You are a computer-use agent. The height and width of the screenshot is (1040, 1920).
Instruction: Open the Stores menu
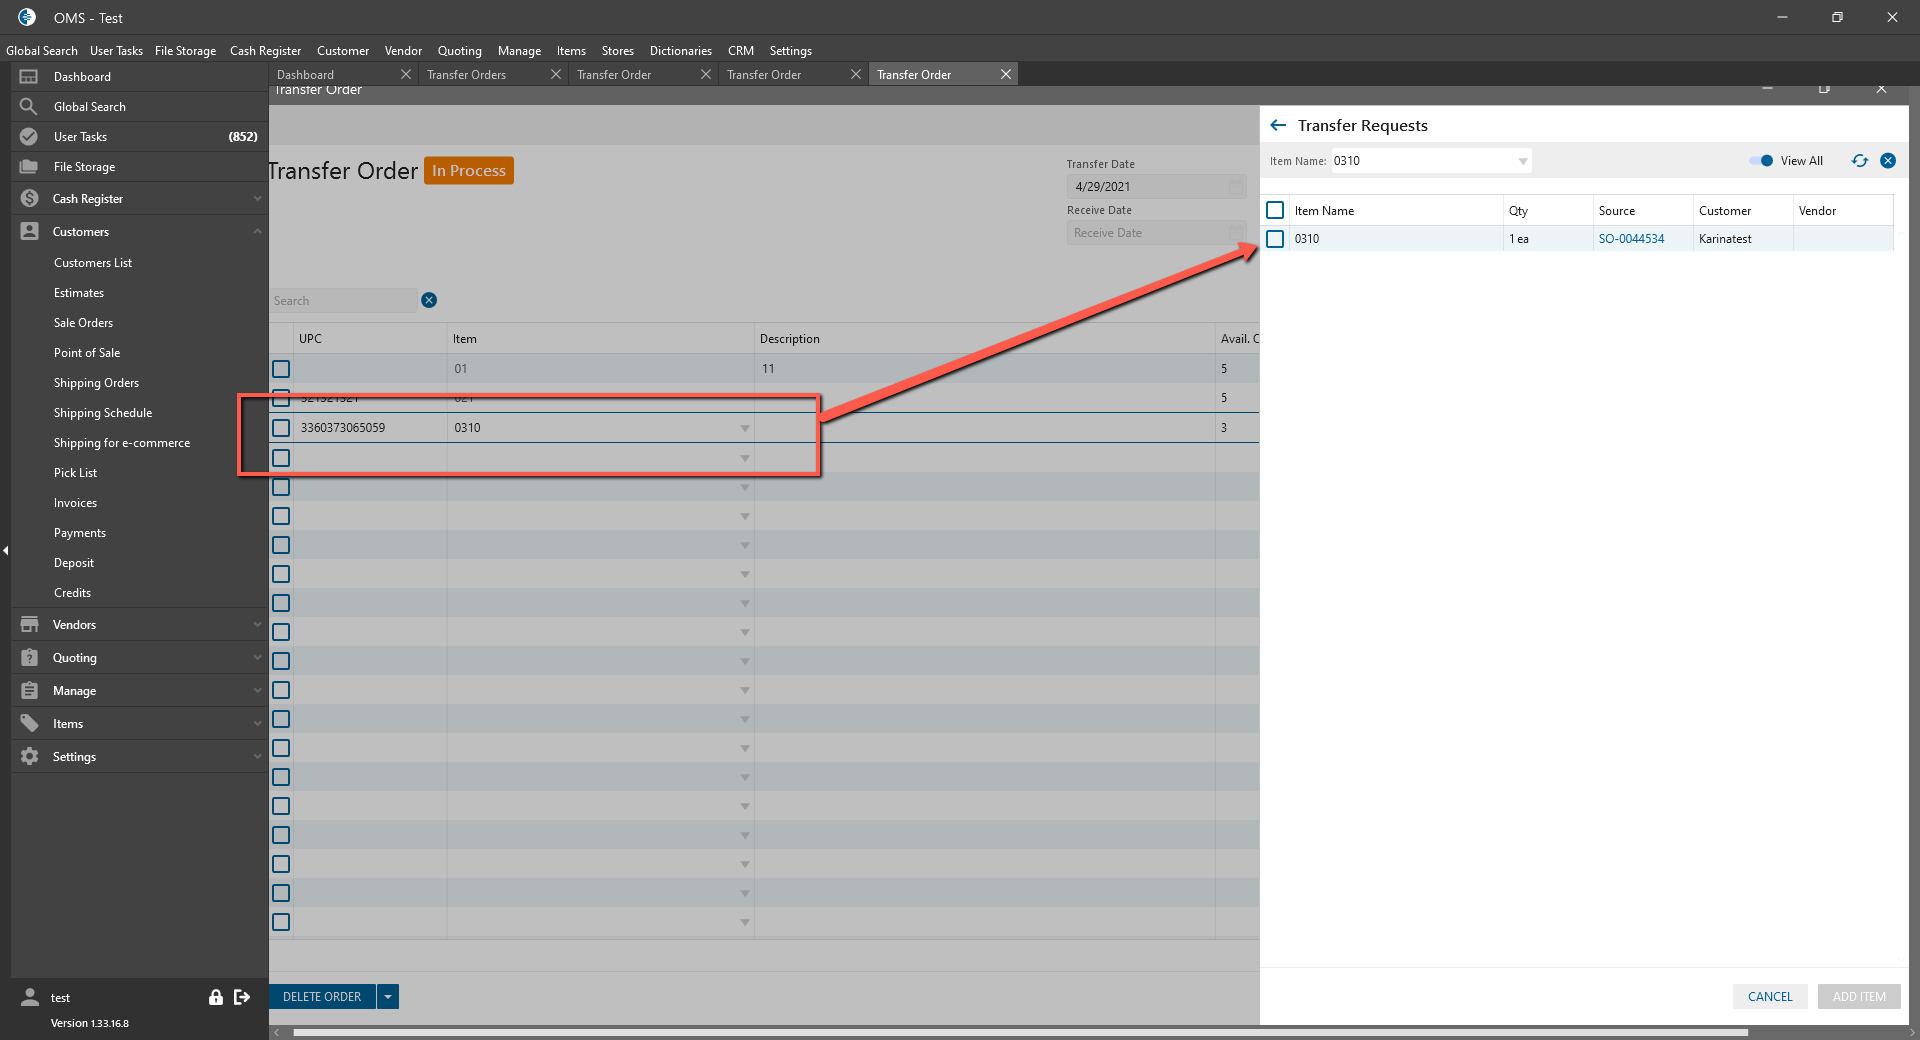click(618, 51)
